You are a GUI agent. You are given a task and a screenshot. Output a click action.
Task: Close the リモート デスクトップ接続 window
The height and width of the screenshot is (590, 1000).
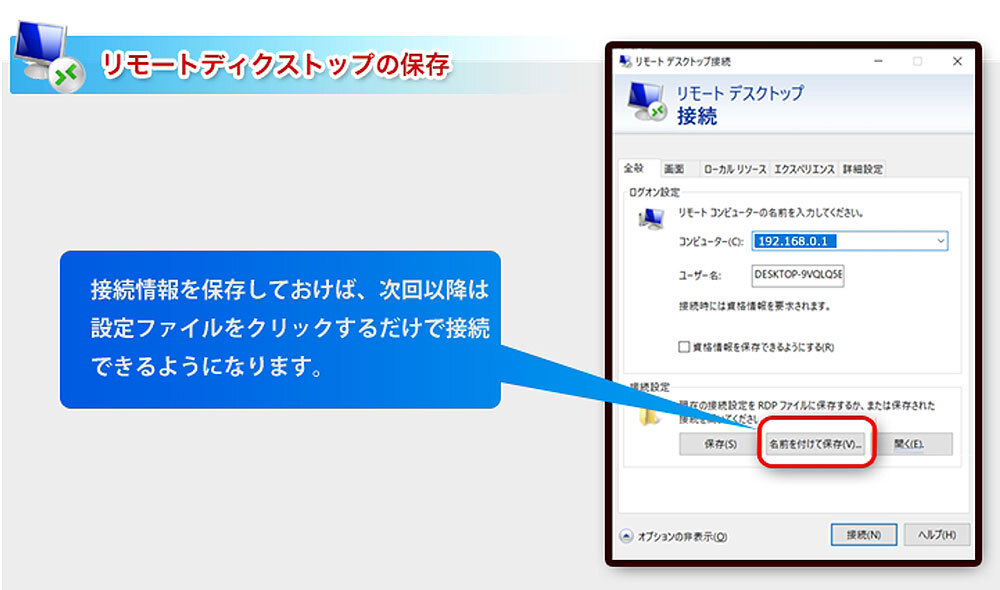957,61
